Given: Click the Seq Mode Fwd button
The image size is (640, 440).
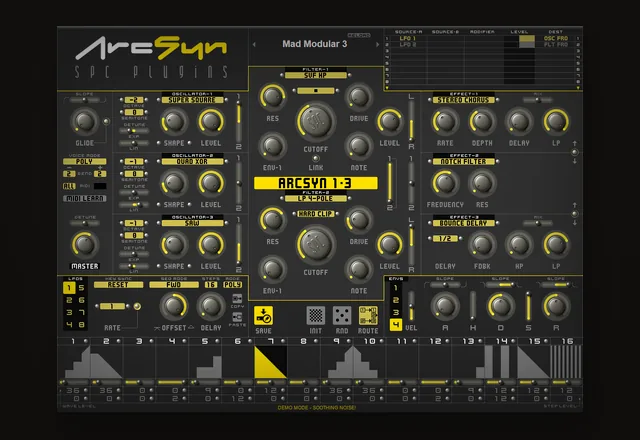Looking at the screenshot, I should 174,285.
